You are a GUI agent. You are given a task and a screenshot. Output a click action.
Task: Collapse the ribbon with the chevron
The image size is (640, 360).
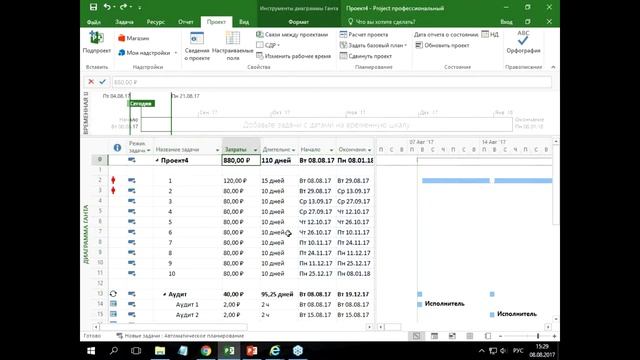(x=553, y=67)
